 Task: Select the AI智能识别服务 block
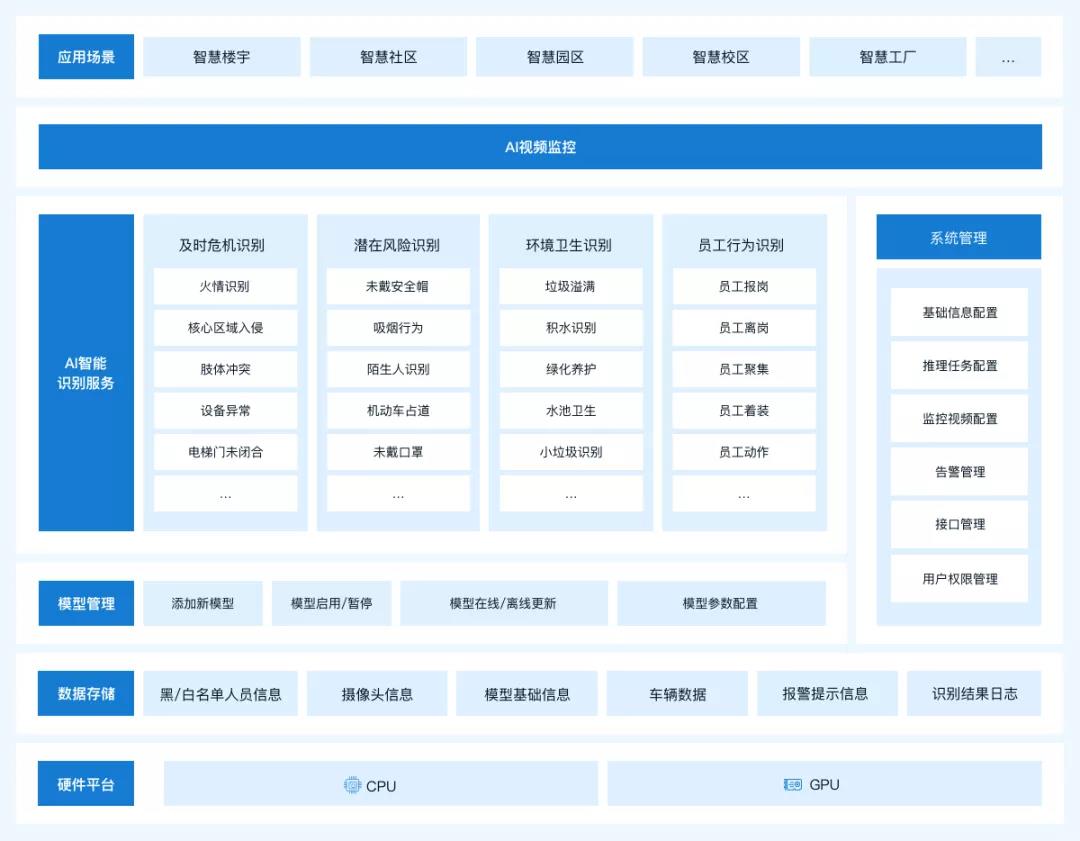pyautogui.click(x=86, y=373)
